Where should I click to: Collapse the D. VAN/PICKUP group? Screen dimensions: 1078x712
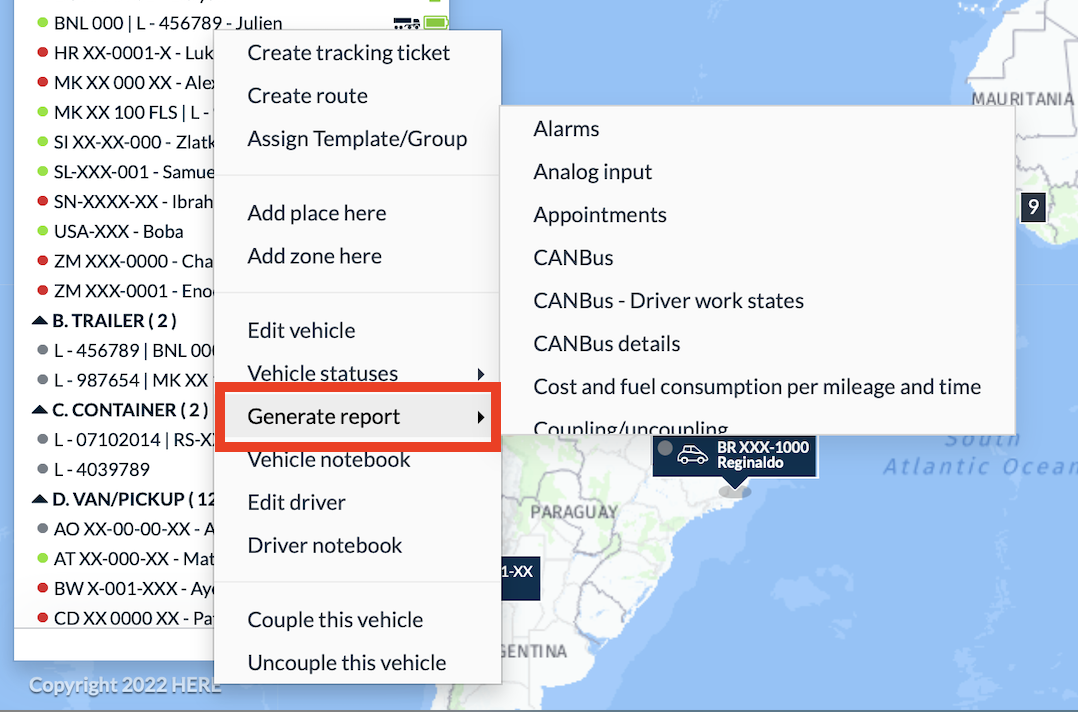click(x=40, y=499)
